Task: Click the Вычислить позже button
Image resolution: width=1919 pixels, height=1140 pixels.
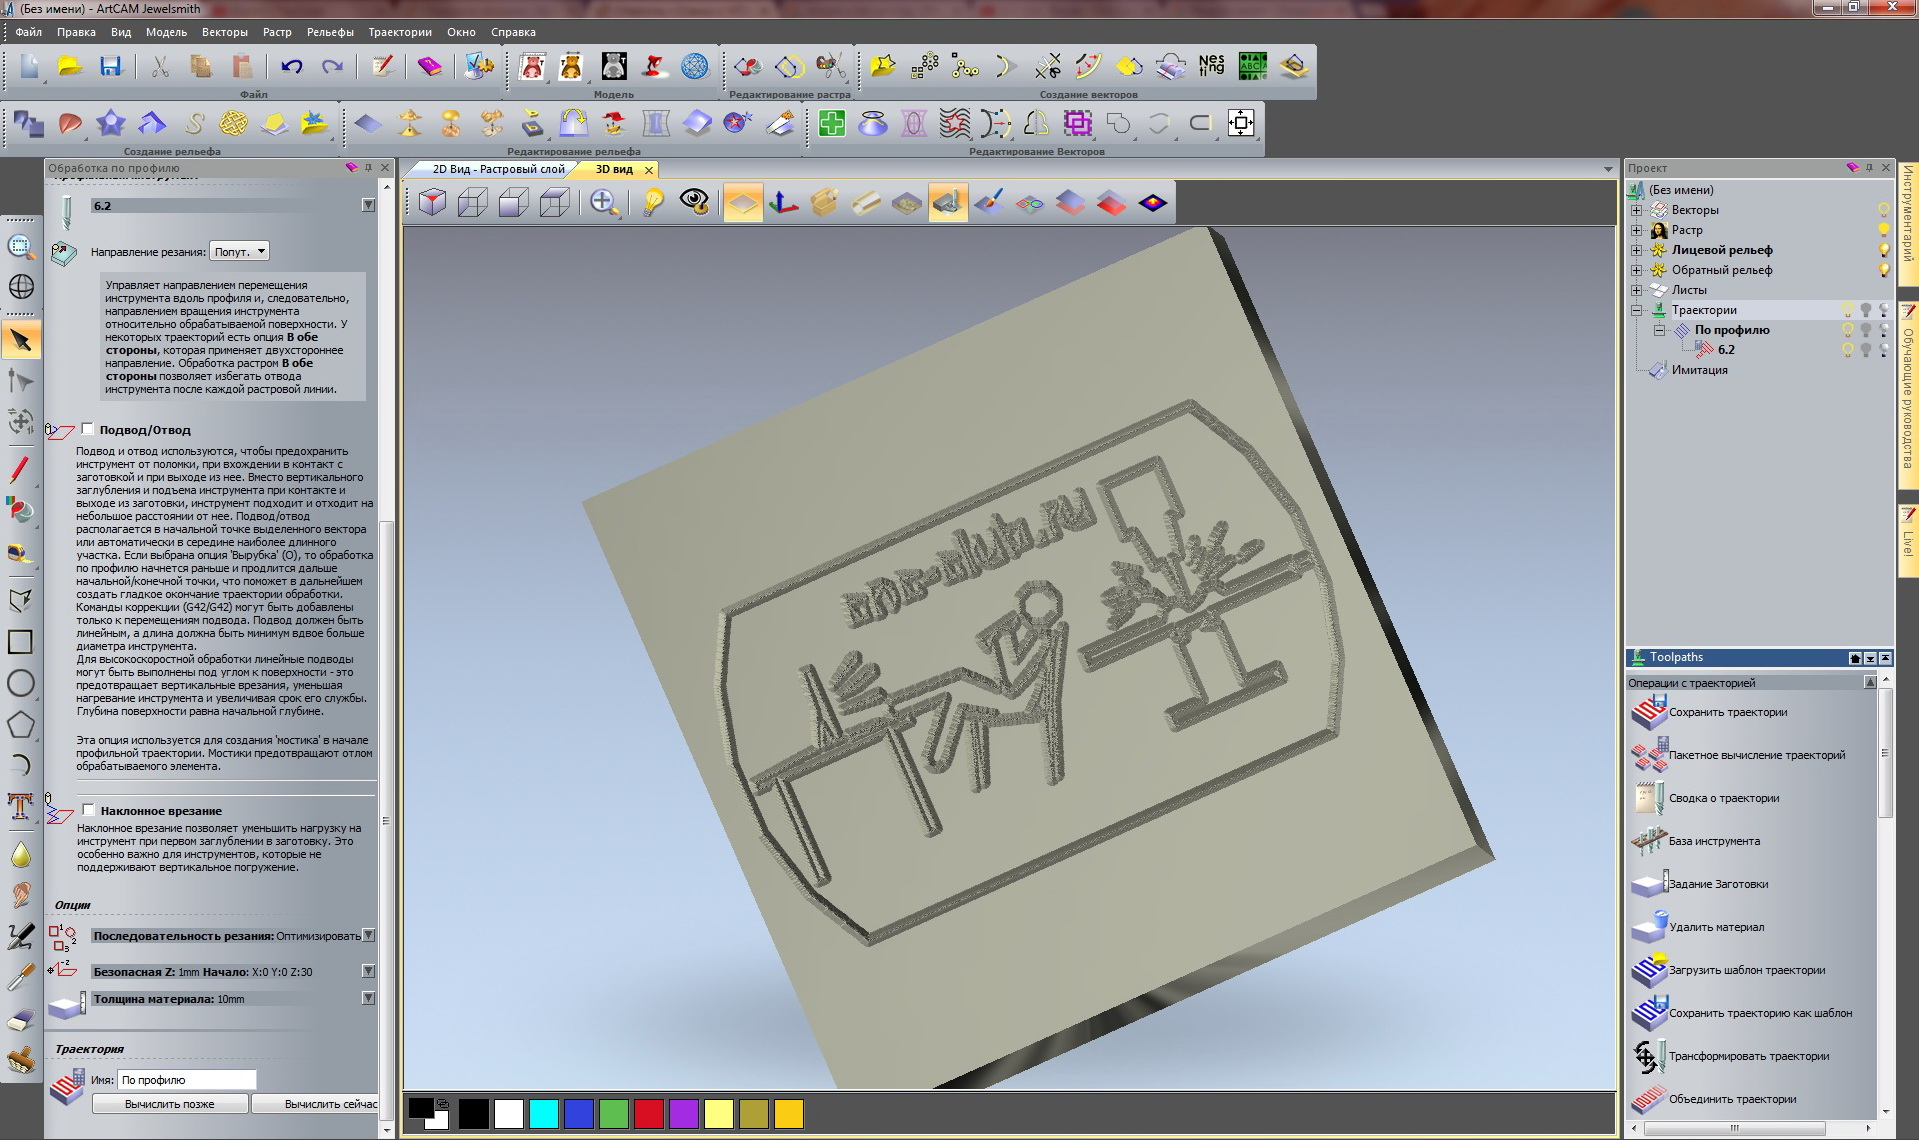Action: 169,1104
